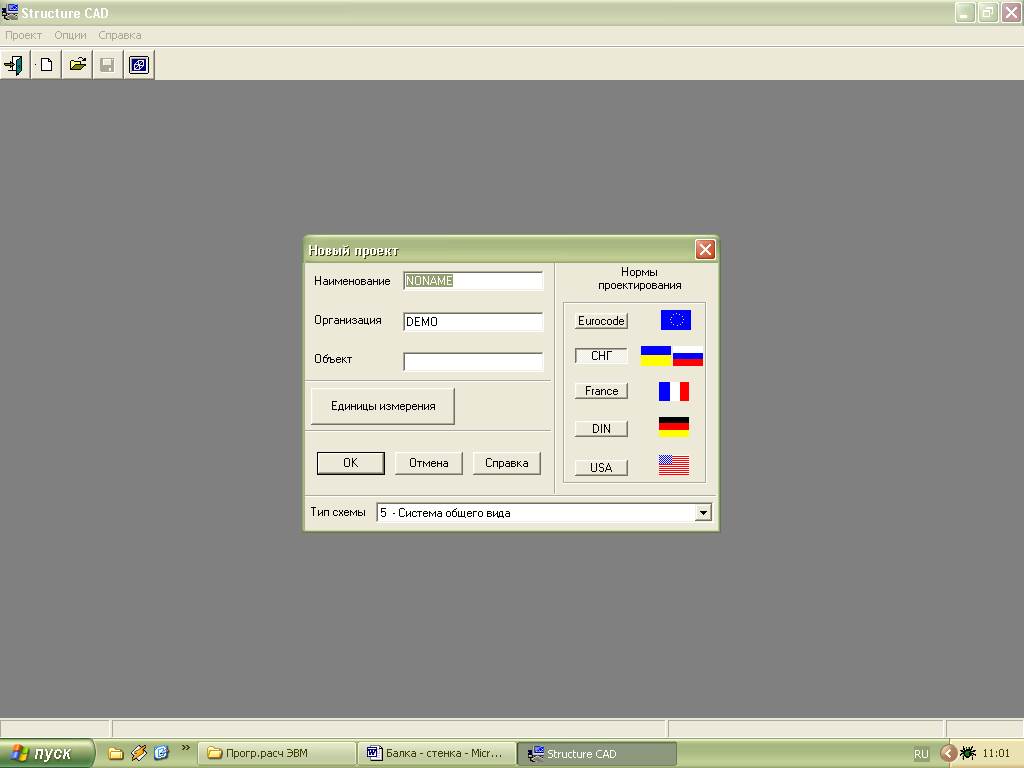The height and width of the screenshot is (768, 1024).
Task: Click the Ukrainian flag icon
Action: (656, 356)
